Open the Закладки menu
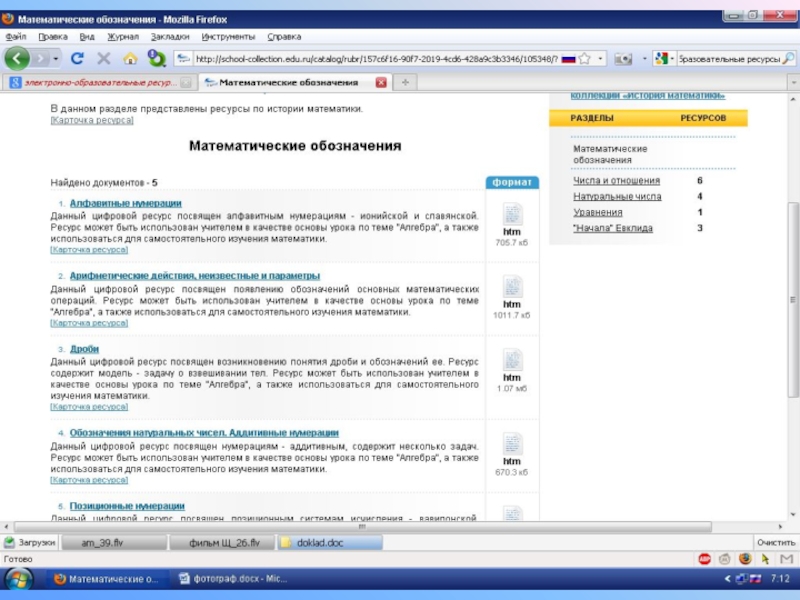Viewport: 800px width, 600px height. [169, 36]
